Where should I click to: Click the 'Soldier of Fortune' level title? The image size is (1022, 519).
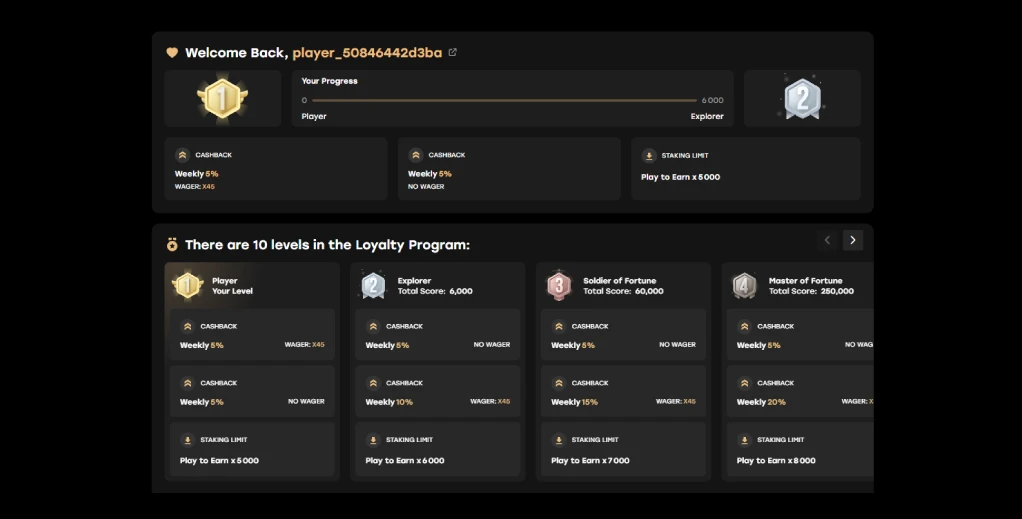[620, 280]
